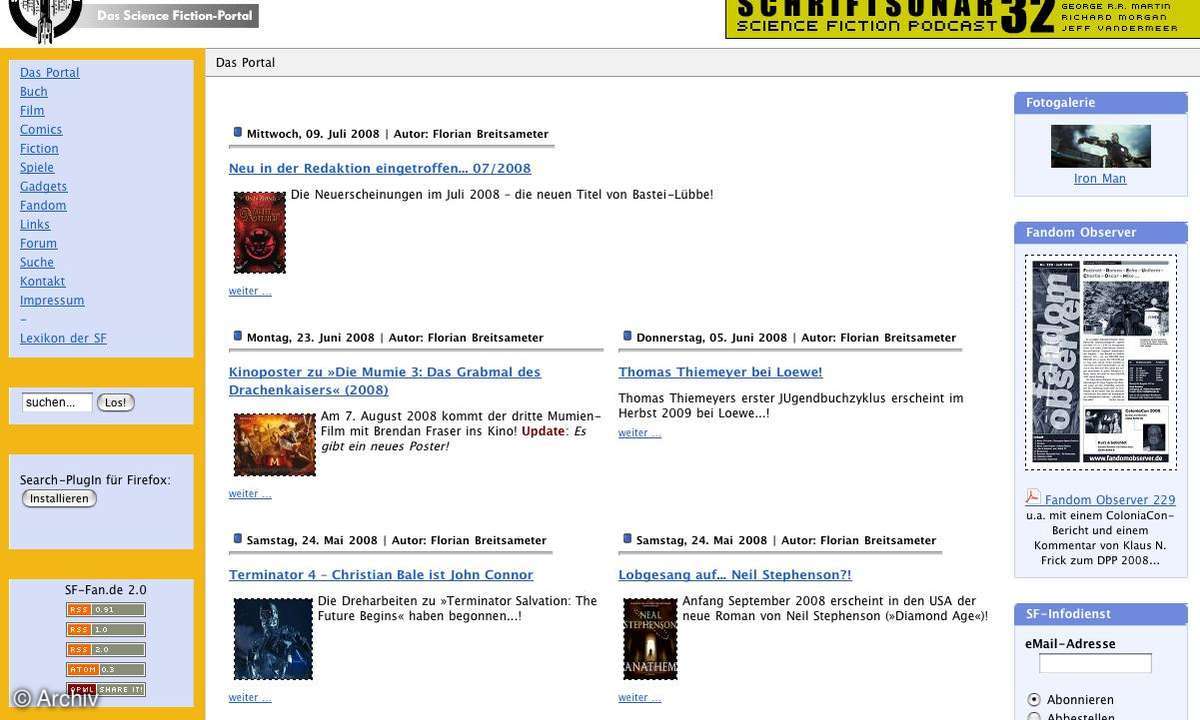This screenshot has height=720, width=1200.
Task: Open 'Thomas Thiemeyer bei Loewe!' headline
Action: pos(720,372)
